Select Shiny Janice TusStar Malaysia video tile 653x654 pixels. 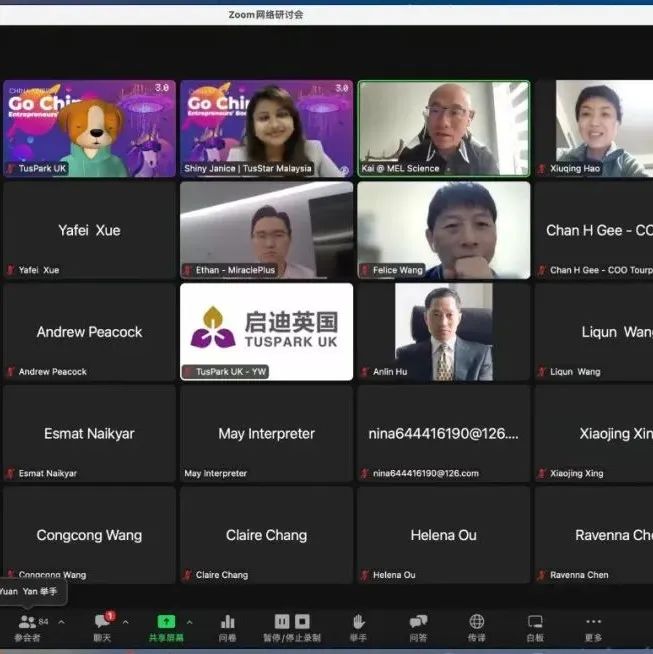[266, 128]
